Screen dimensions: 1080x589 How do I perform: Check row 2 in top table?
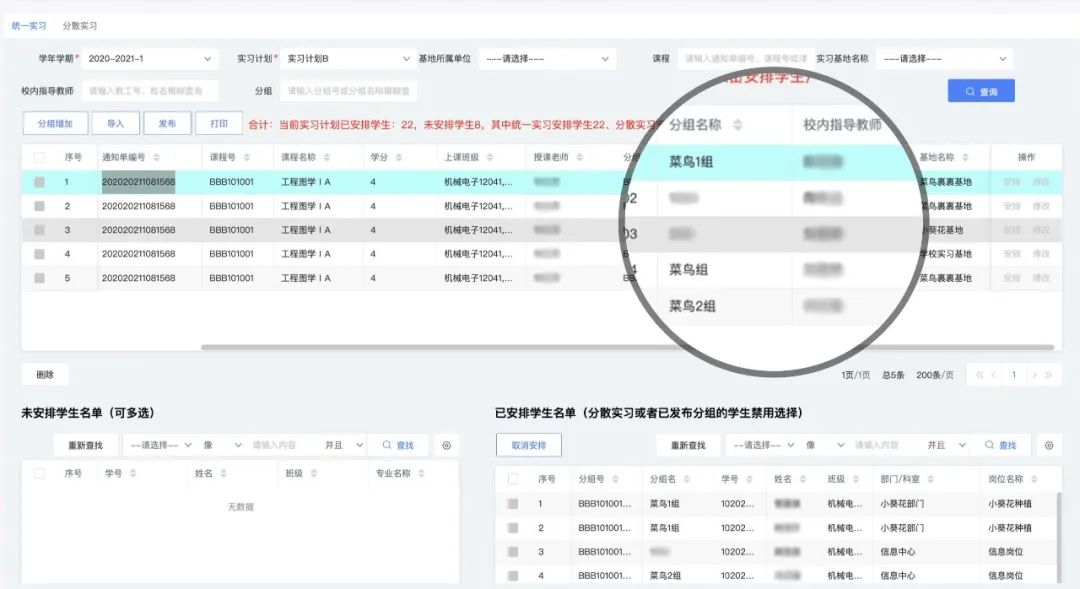[39, 206]
